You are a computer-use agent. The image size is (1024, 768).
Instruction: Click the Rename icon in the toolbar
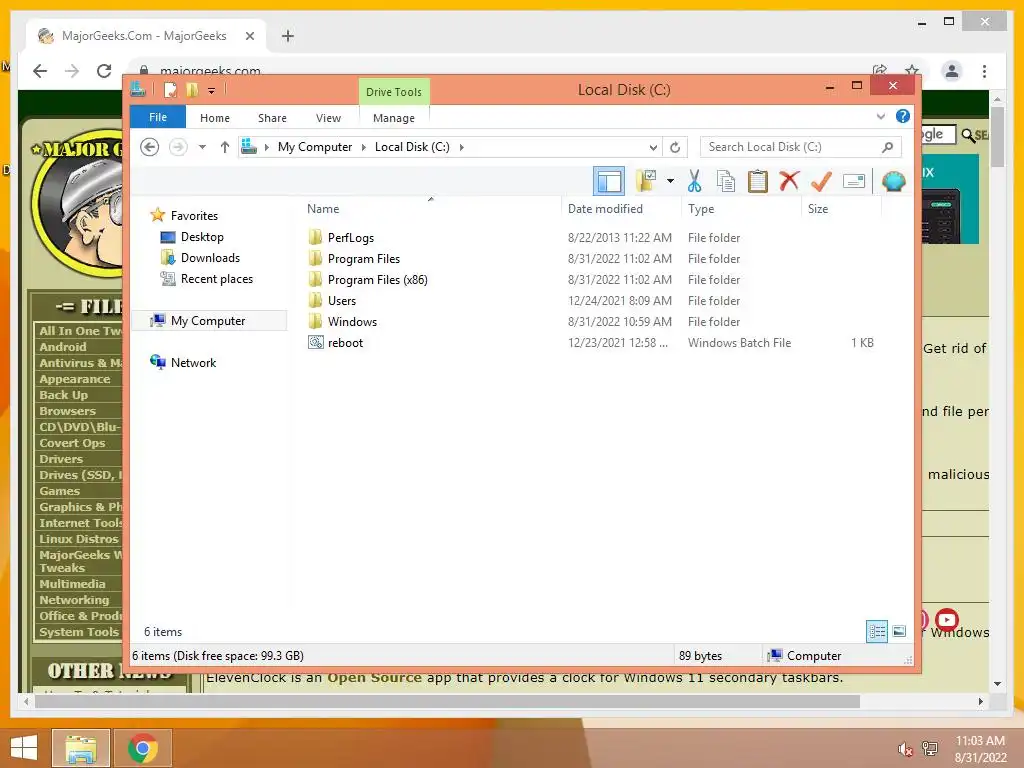854,181
